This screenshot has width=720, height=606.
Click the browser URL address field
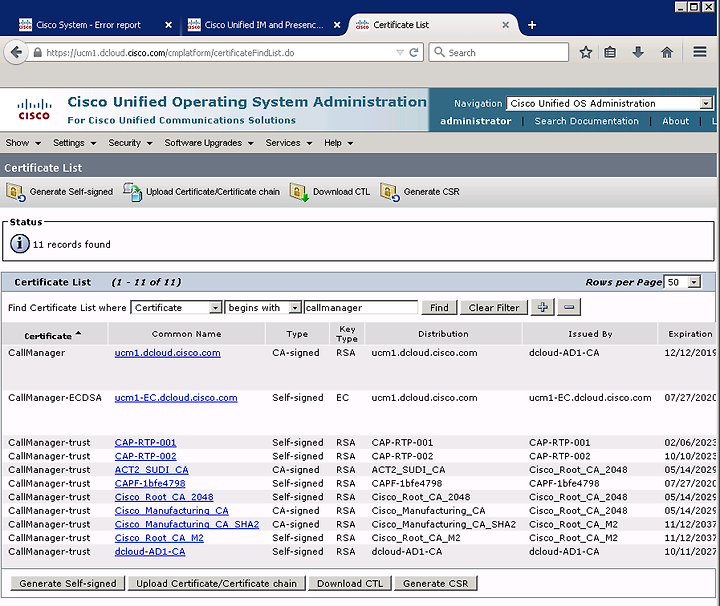point(218,52)
